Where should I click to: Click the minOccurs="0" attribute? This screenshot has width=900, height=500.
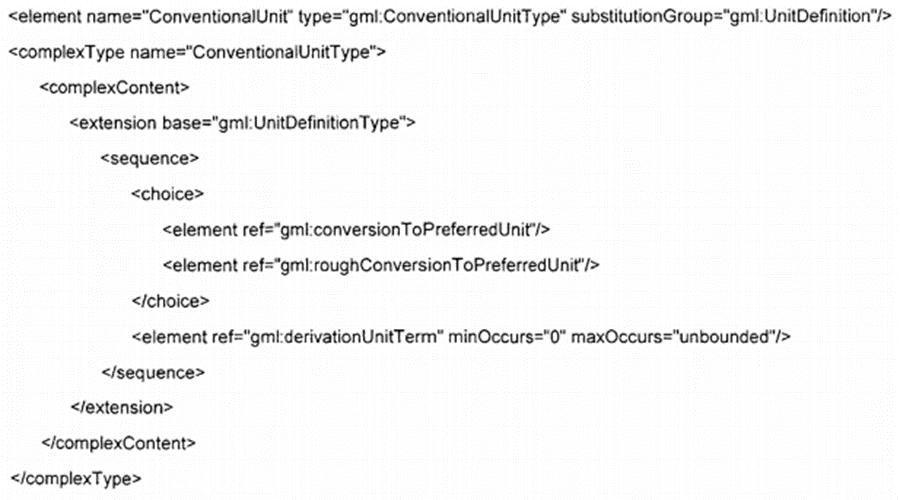[x=507, y=337]
